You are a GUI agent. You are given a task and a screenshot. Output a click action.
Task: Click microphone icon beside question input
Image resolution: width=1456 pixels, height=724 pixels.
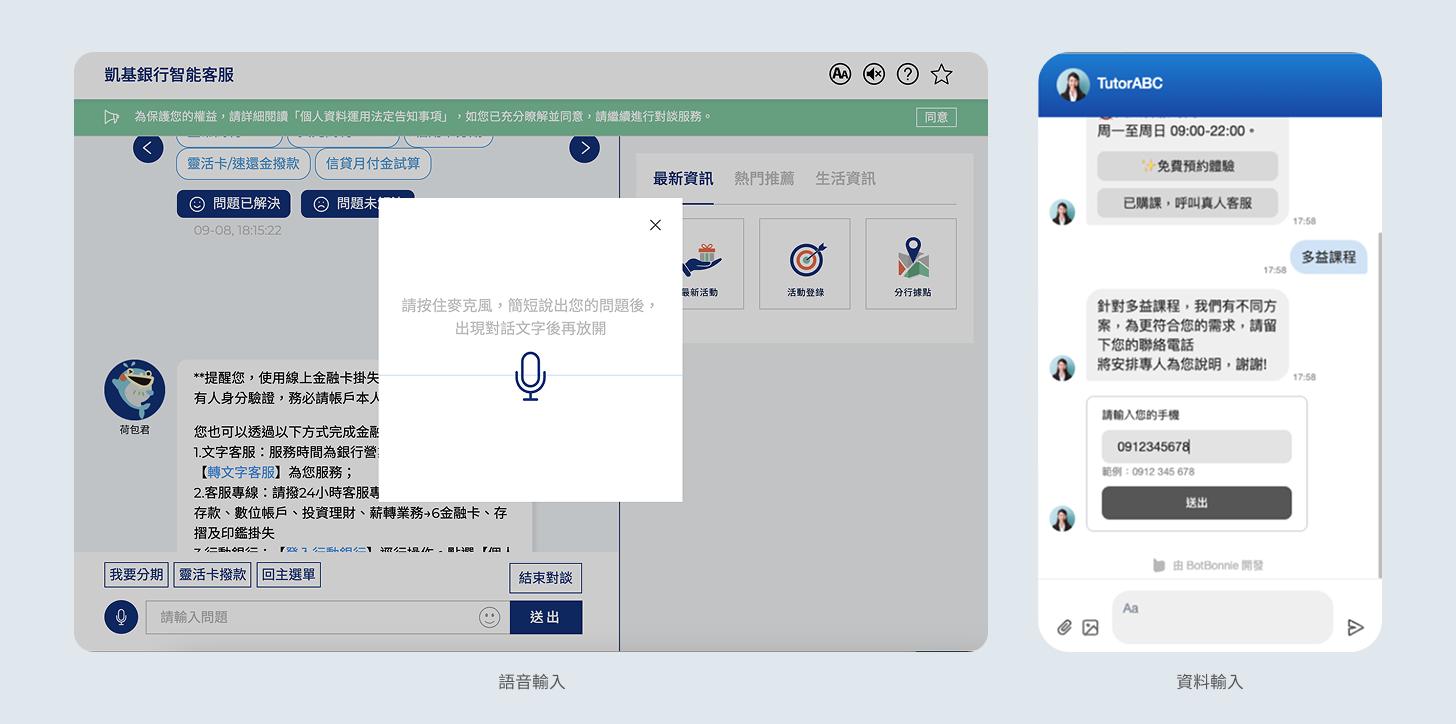click(x=121, y=617)
